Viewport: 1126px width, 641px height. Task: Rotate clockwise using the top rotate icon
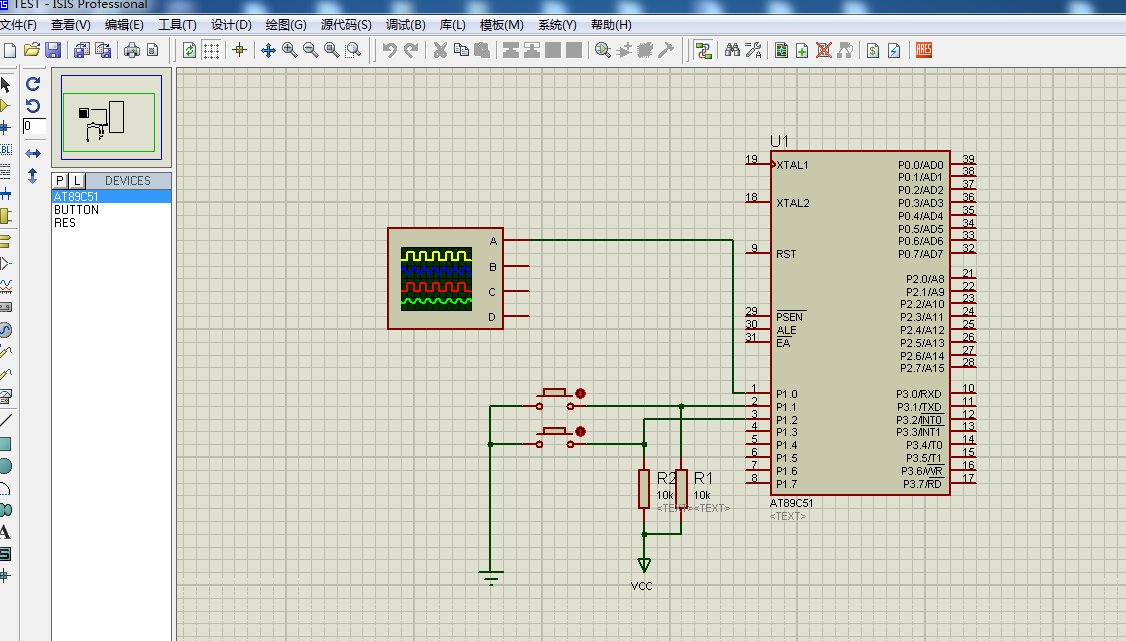33,84
